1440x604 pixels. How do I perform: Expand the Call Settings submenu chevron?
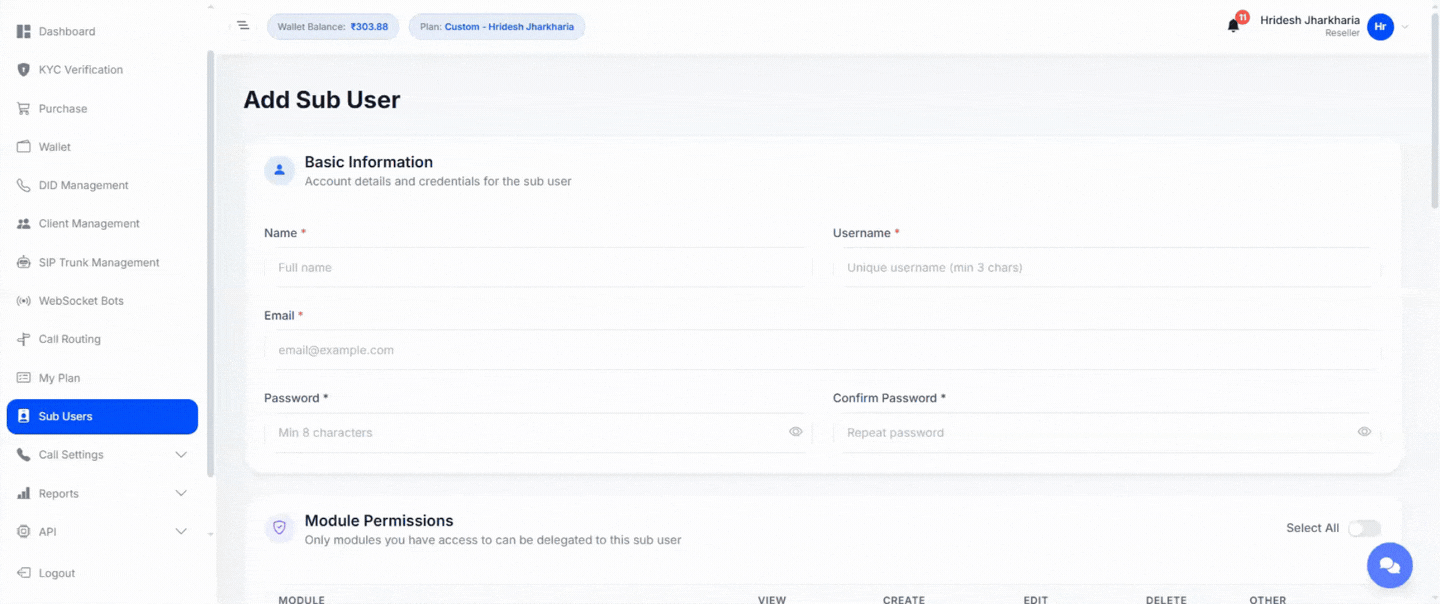click(x=181, y=455)
